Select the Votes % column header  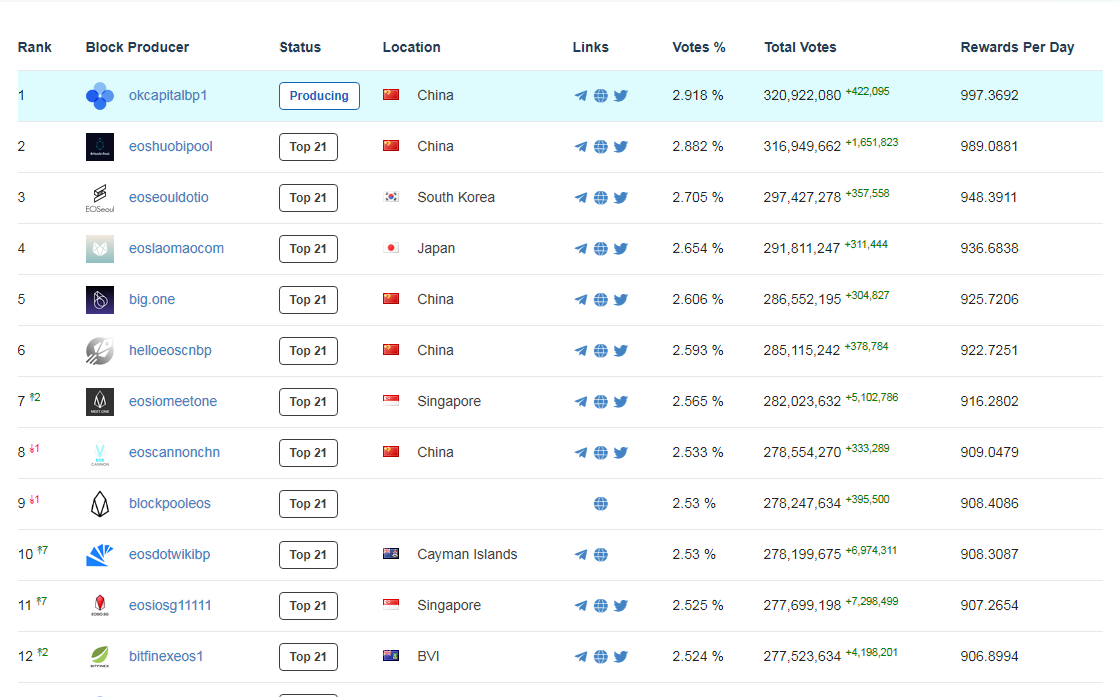click(x=699, y=47)
